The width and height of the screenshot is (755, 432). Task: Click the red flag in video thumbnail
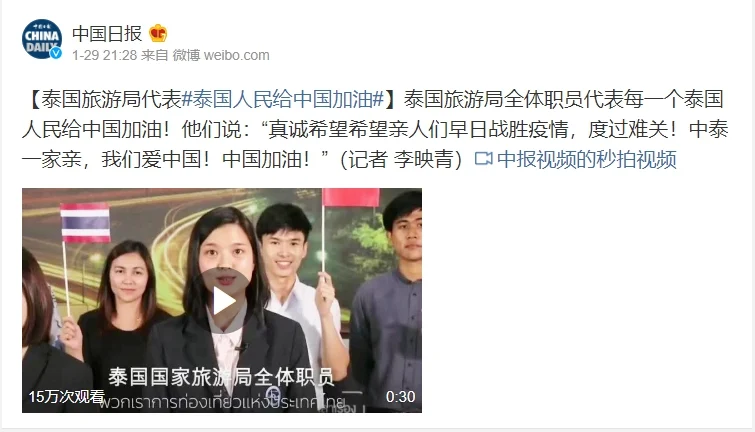351,197
